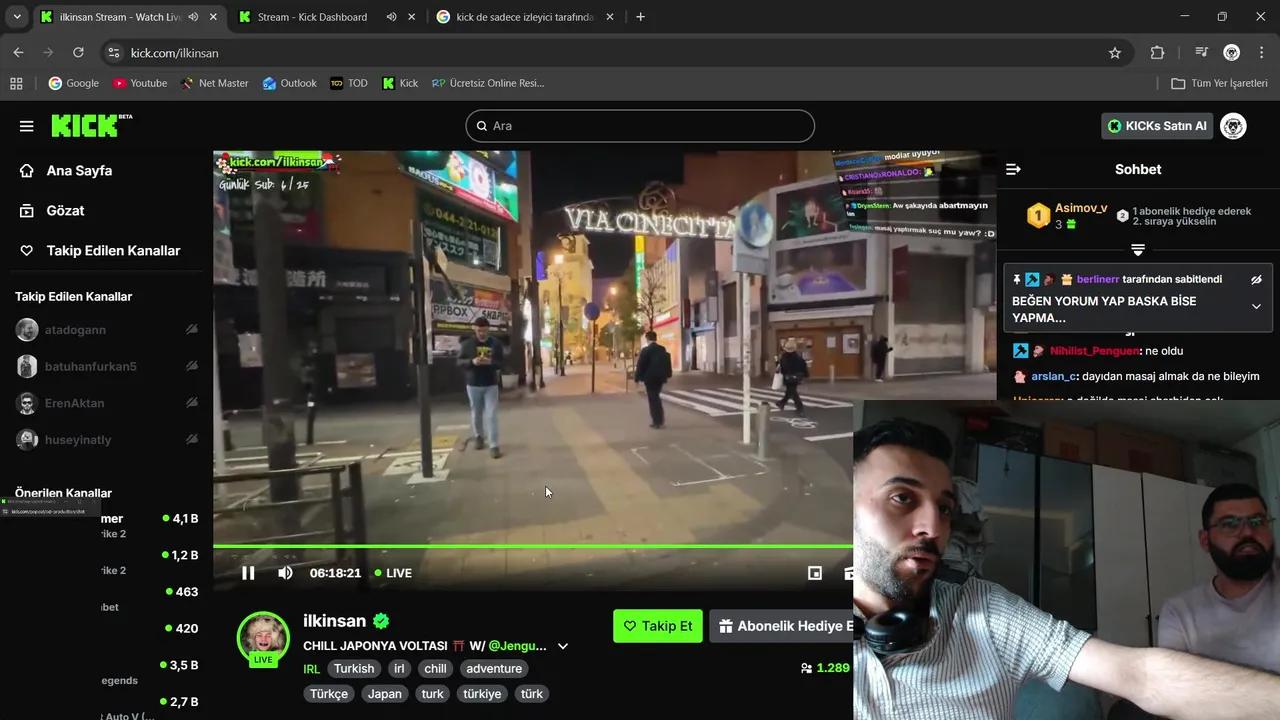The width and height of the screenshot is (1280, 720).
Task: Open the Net Master bookmark
Action: point(215,83)
